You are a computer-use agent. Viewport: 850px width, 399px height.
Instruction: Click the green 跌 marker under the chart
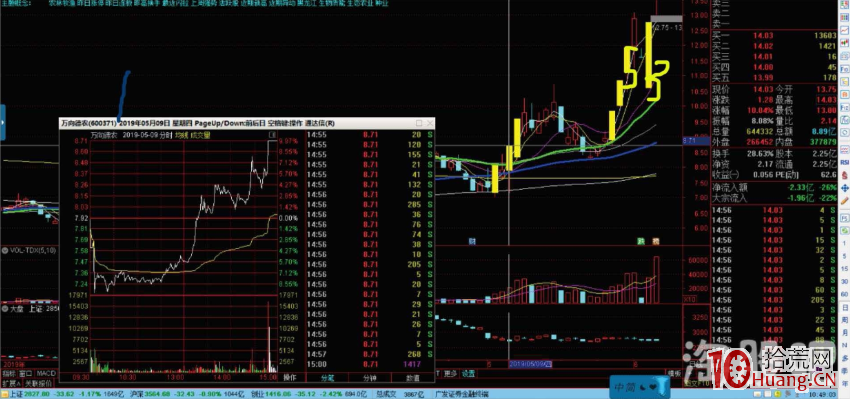coord(640,241)
